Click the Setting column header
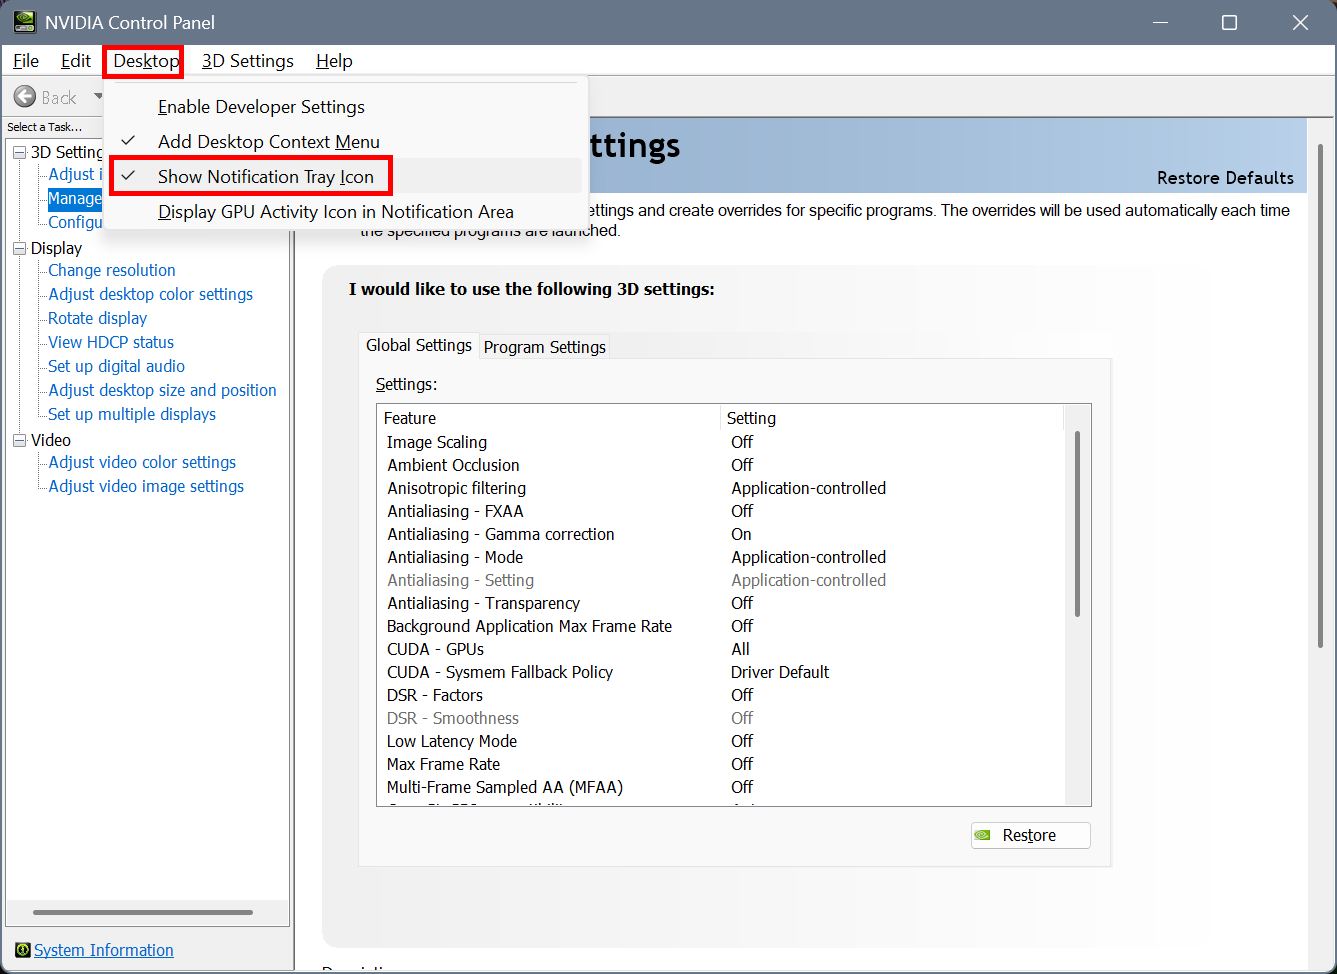This screenshot has width=1337, height=974. (x=892, y=418)
